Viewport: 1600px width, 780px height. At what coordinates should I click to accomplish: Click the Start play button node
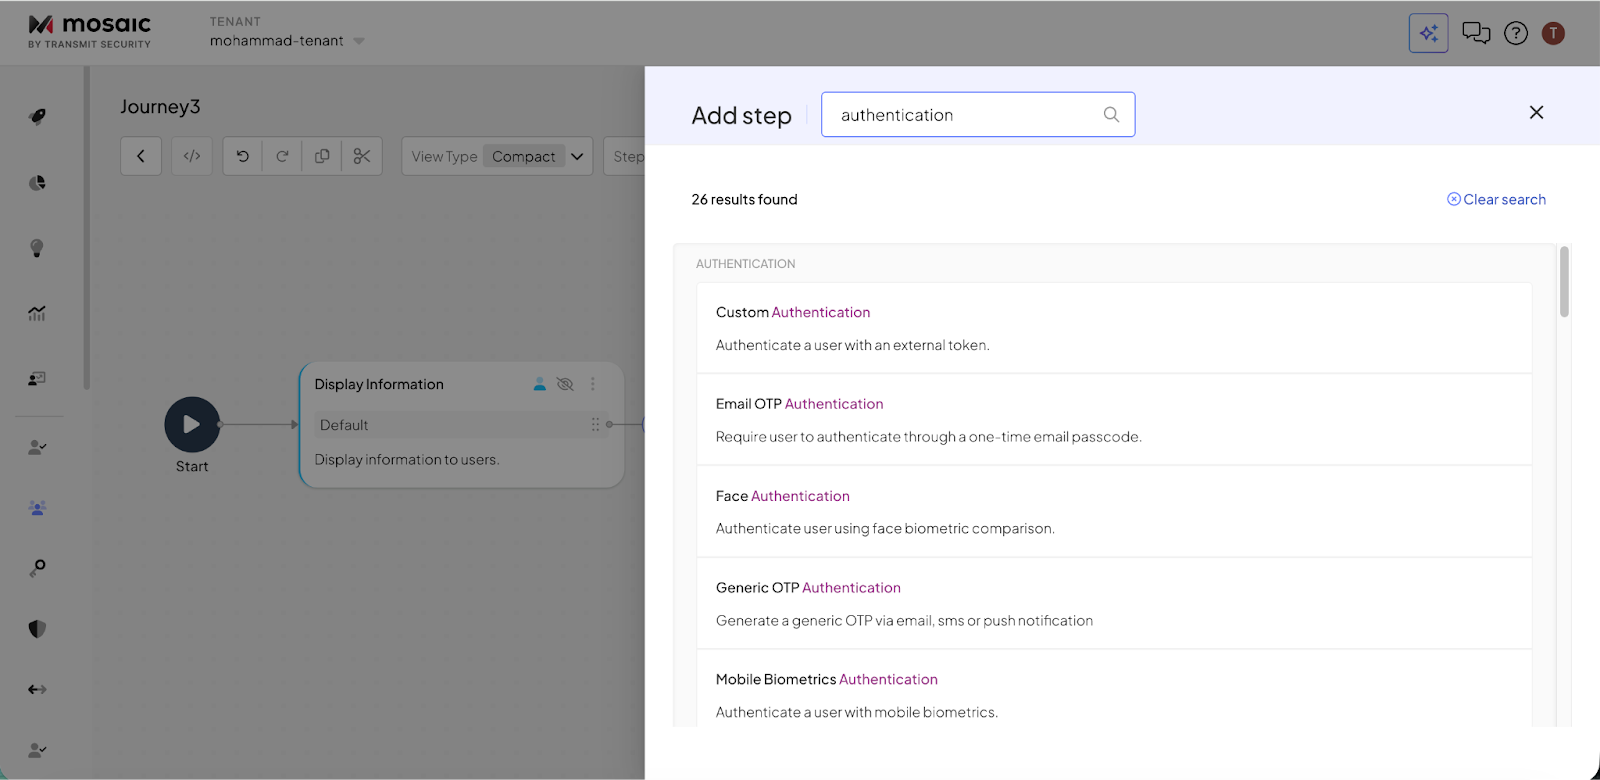(192, 425)
